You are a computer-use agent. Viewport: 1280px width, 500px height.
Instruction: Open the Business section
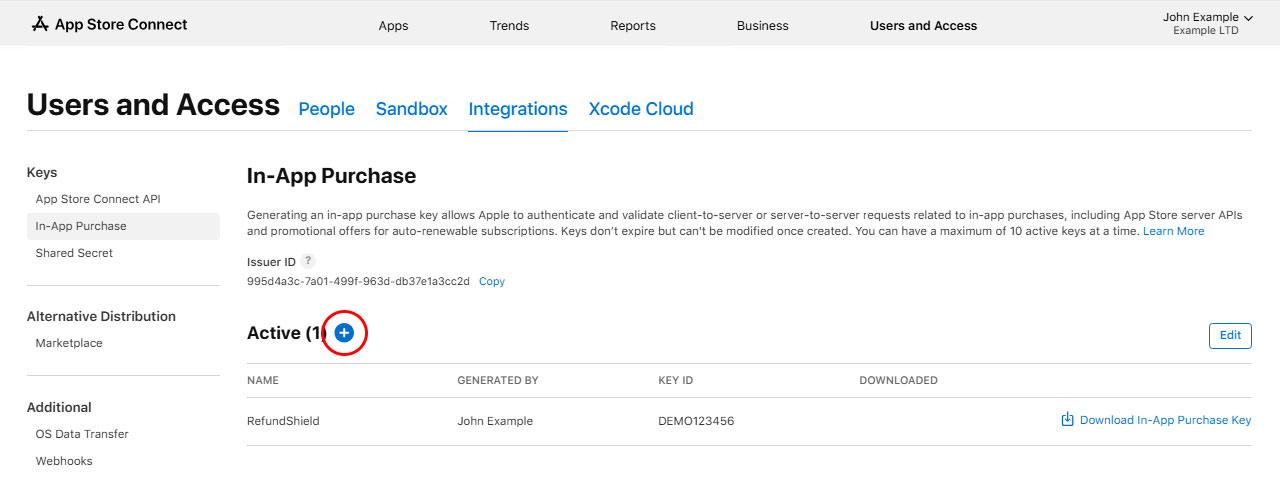(x=762, y=25)
